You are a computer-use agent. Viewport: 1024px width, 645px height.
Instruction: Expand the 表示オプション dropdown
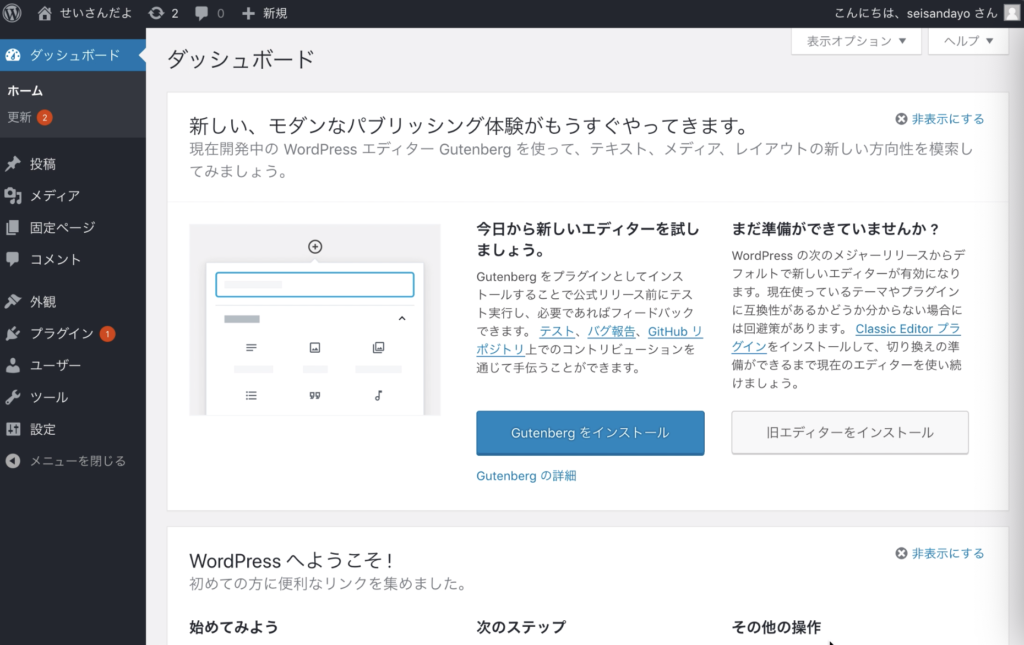855,41
